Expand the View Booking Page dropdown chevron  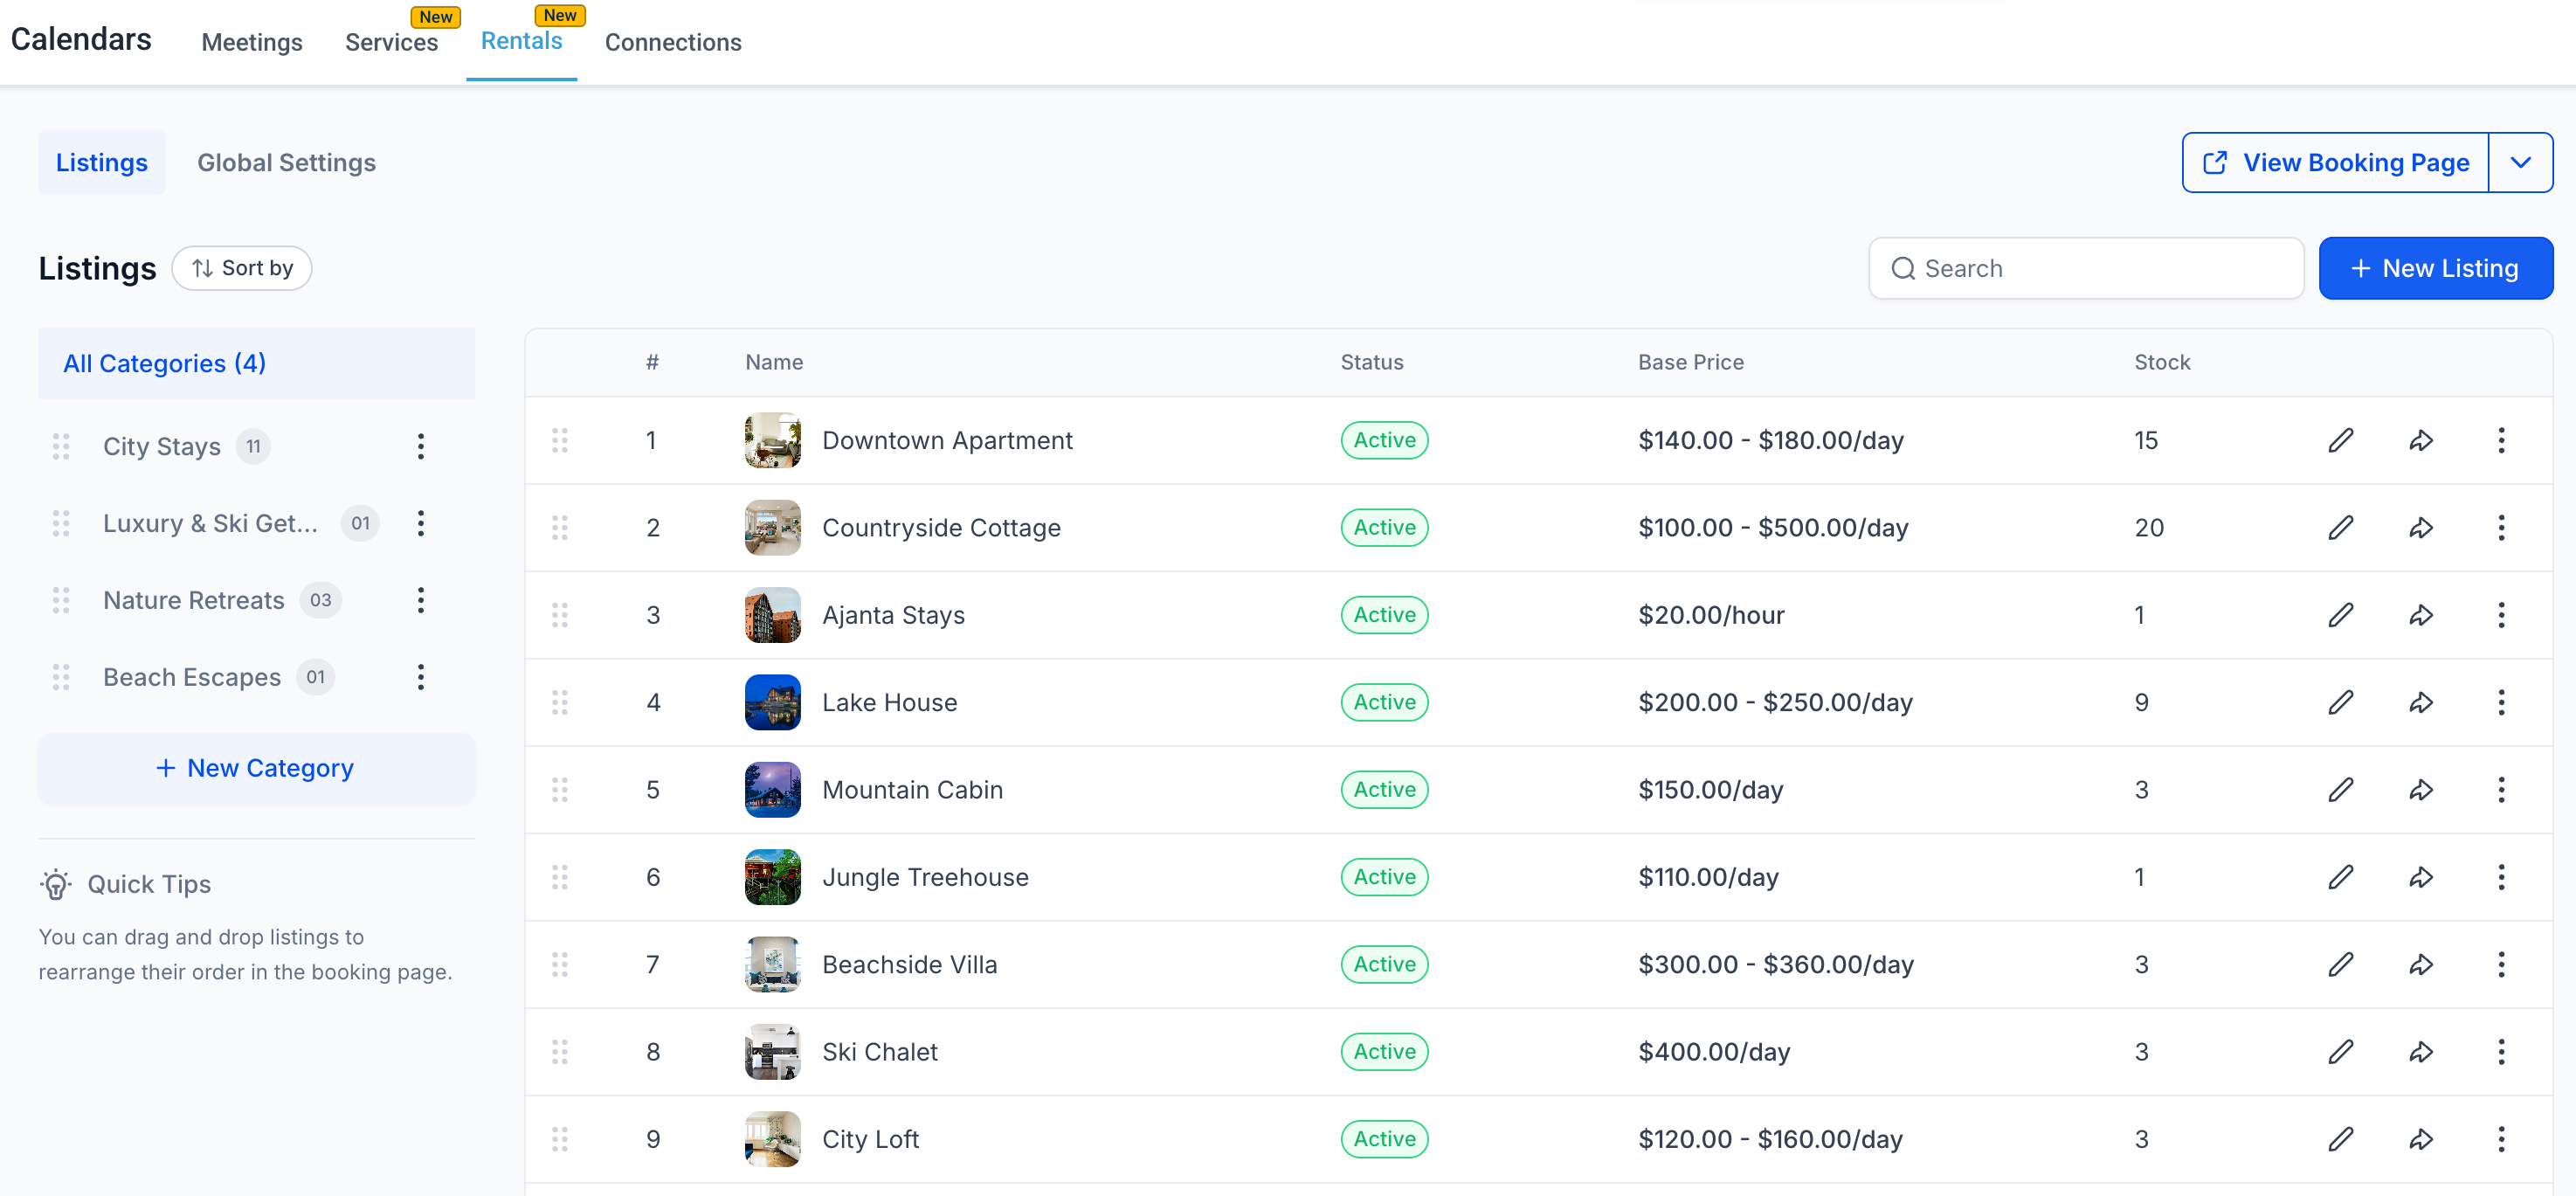[2521, 162]
